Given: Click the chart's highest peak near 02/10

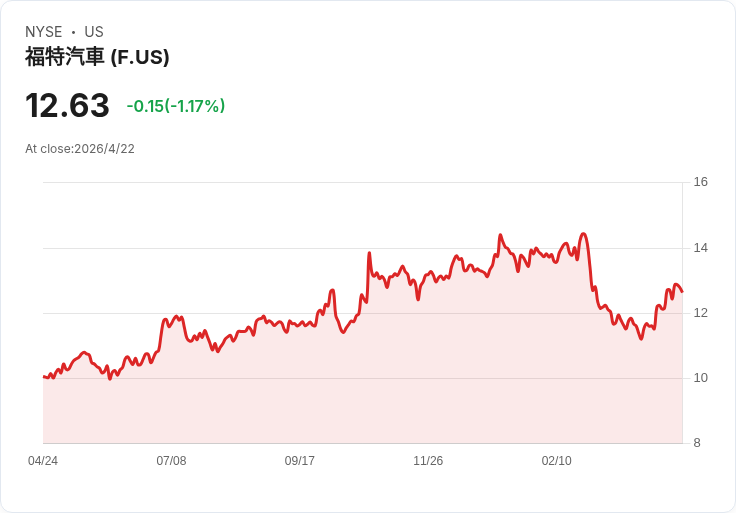Looking at the screenshot, I should 583,234.
